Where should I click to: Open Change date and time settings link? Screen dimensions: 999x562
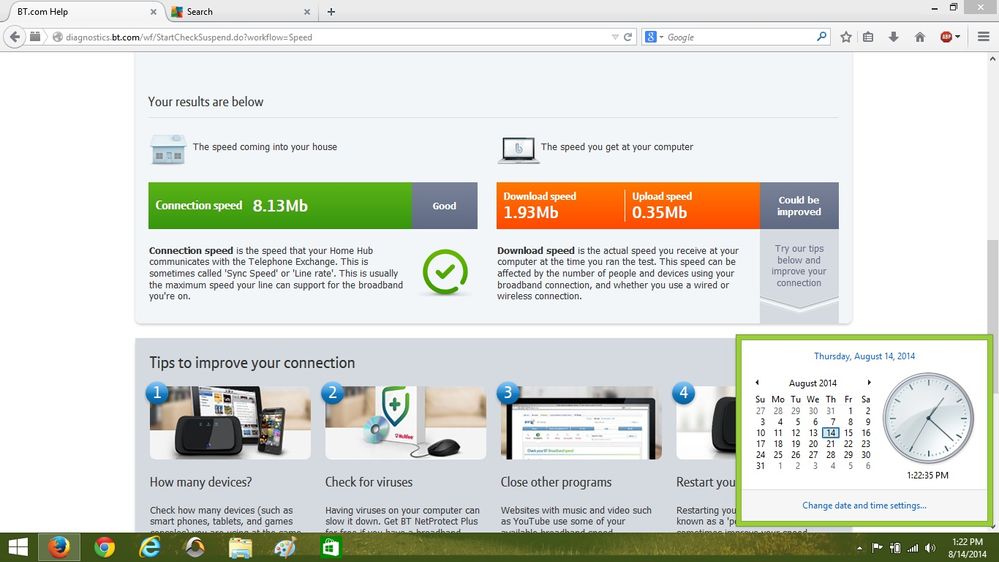pyautogui.click(x=864, y=505)
